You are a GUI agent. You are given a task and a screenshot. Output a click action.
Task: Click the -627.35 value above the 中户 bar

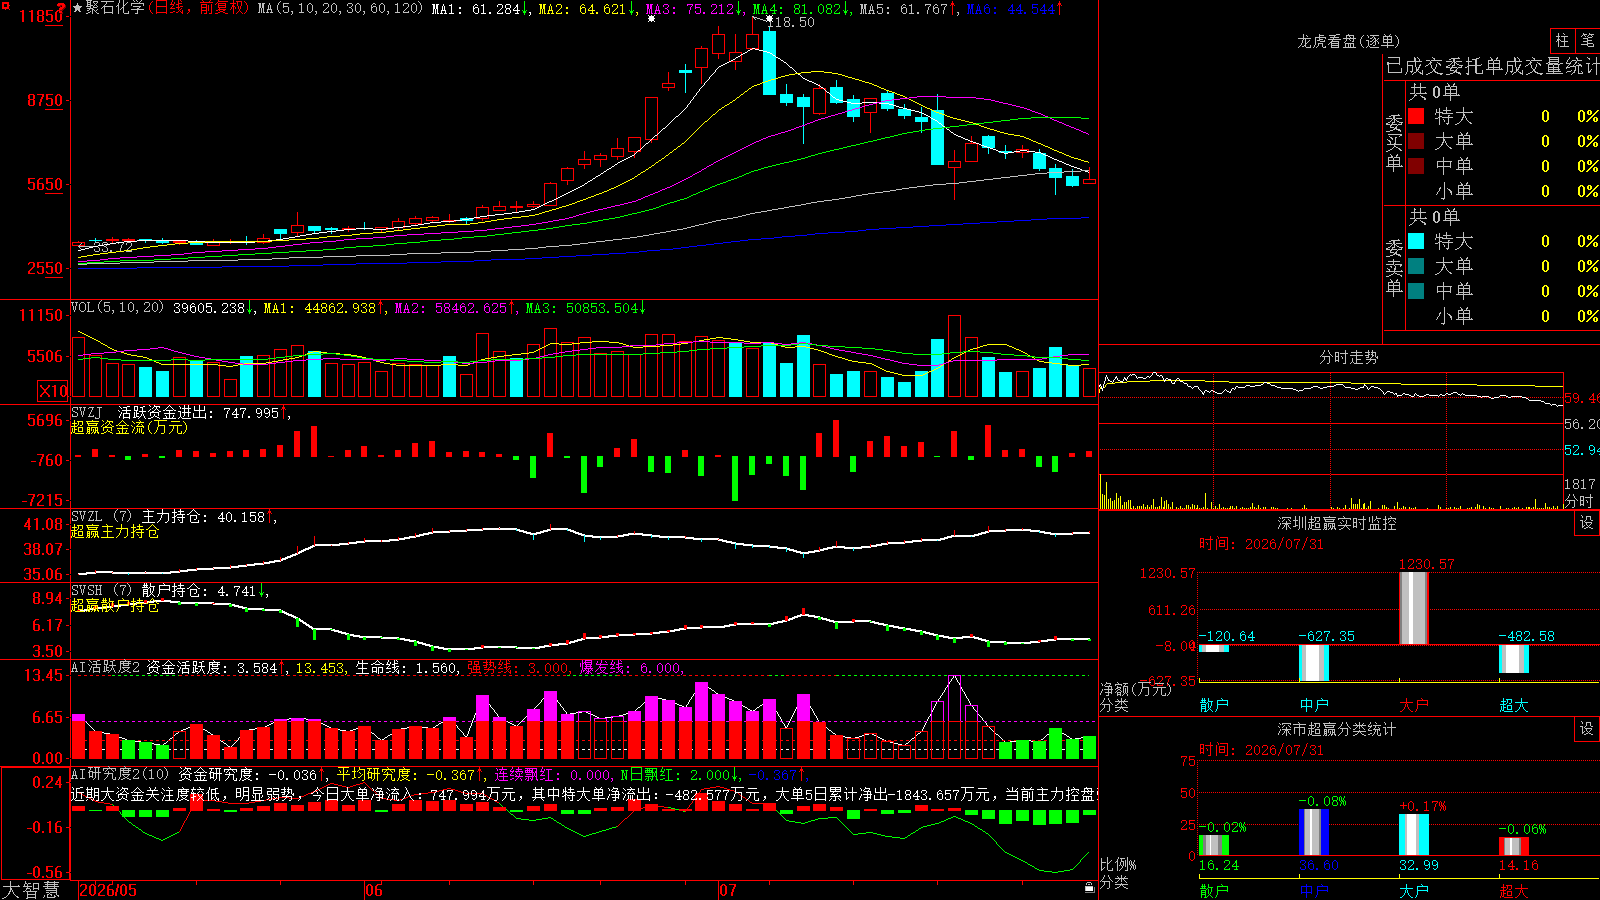1326,636
